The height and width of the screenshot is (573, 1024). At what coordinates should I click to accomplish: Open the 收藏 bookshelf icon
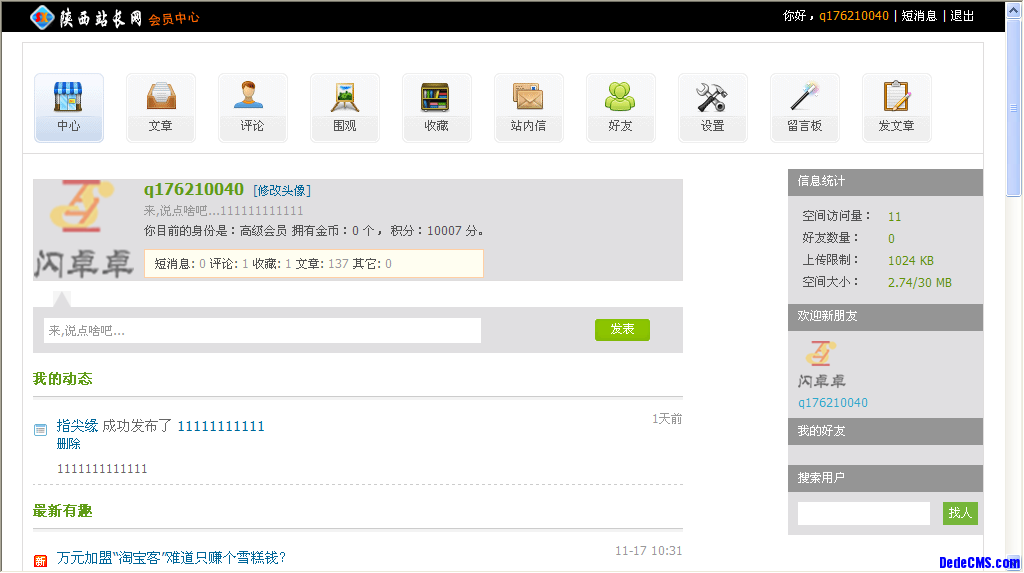(x=436, y=108)
